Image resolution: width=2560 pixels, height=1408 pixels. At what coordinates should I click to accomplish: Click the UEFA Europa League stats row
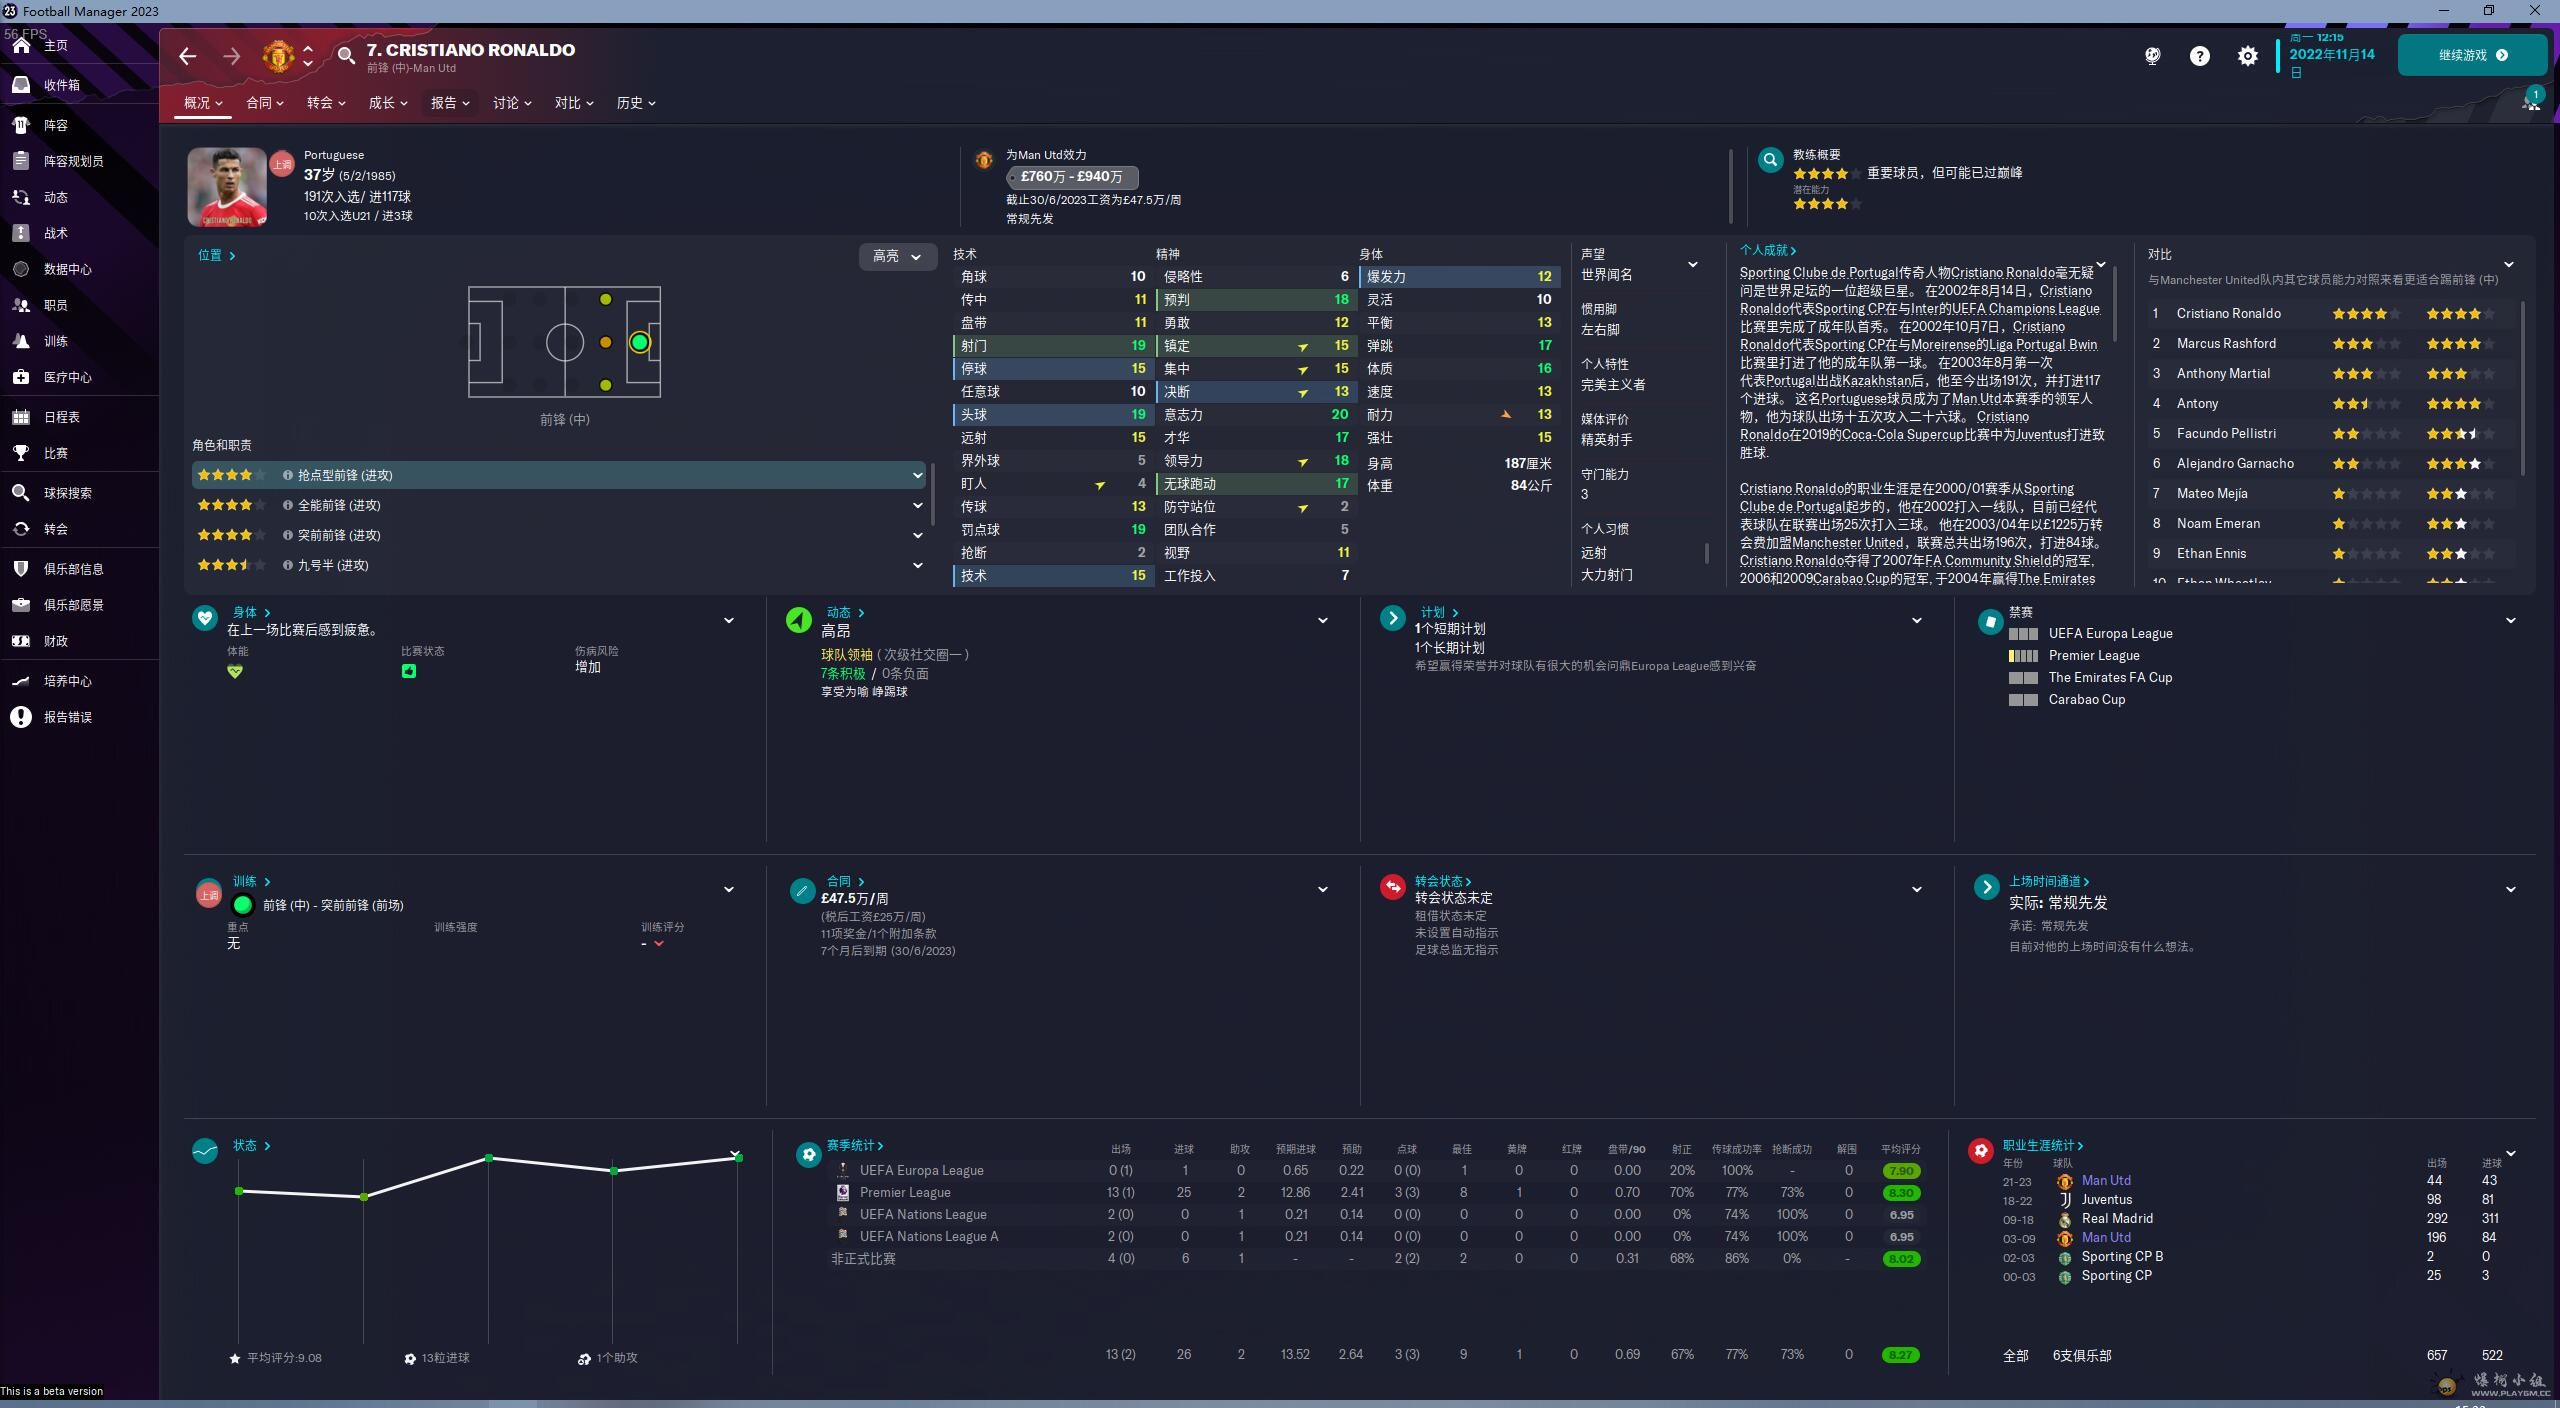coord(1376,1171)
